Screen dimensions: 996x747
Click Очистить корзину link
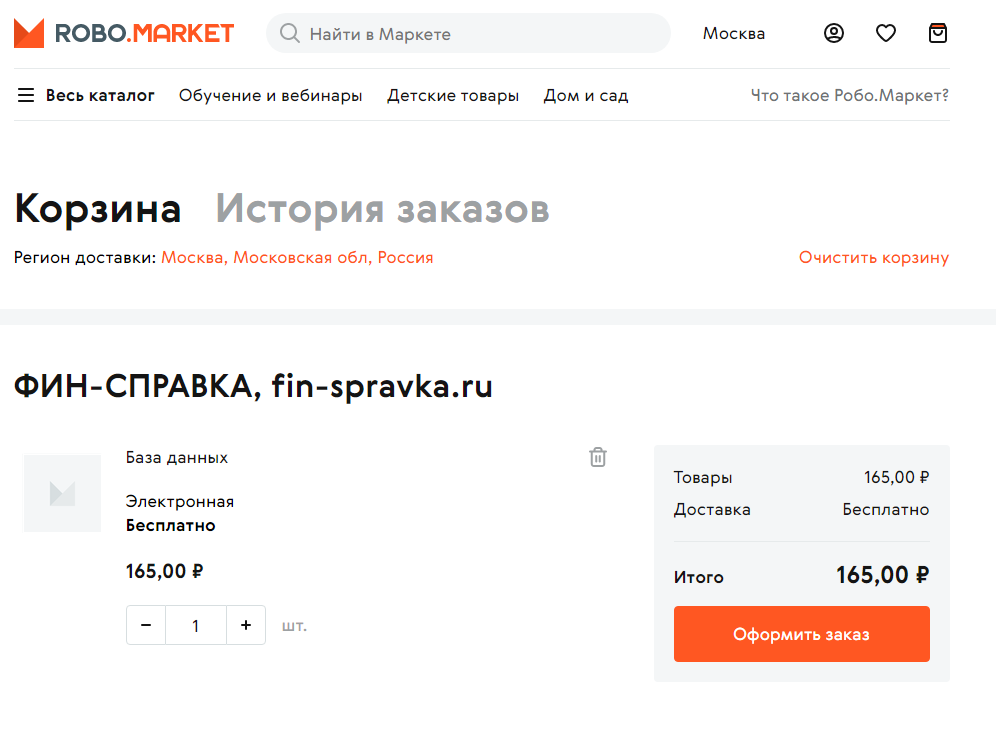click(x=873, y=257)
